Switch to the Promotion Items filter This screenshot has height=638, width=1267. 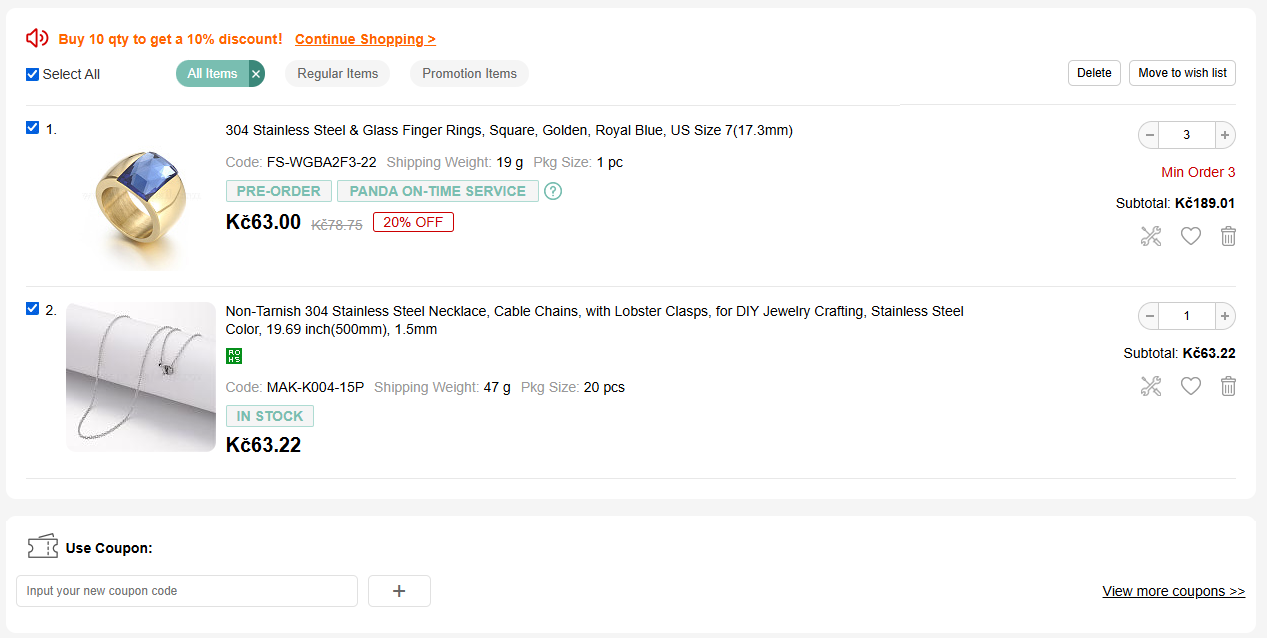tap(469, 74)
